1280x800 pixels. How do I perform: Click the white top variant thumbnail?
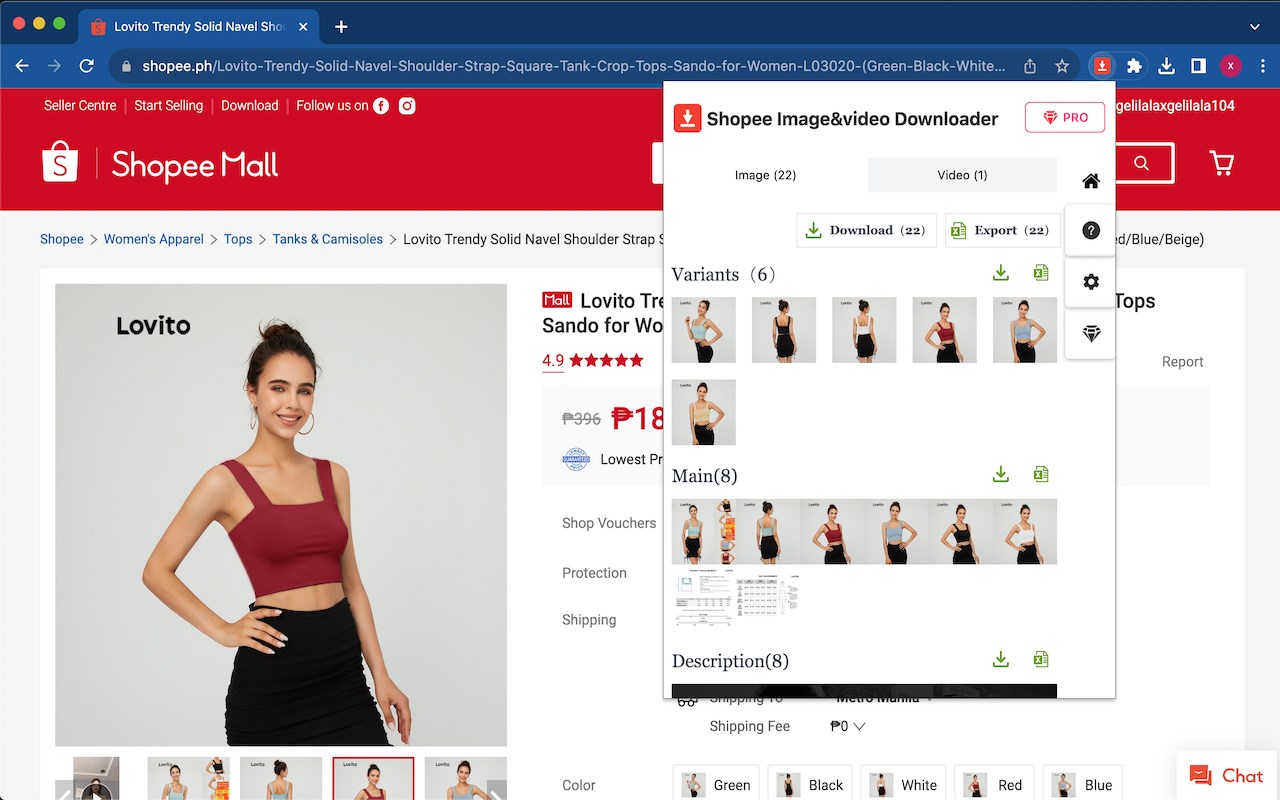[864, 330]
